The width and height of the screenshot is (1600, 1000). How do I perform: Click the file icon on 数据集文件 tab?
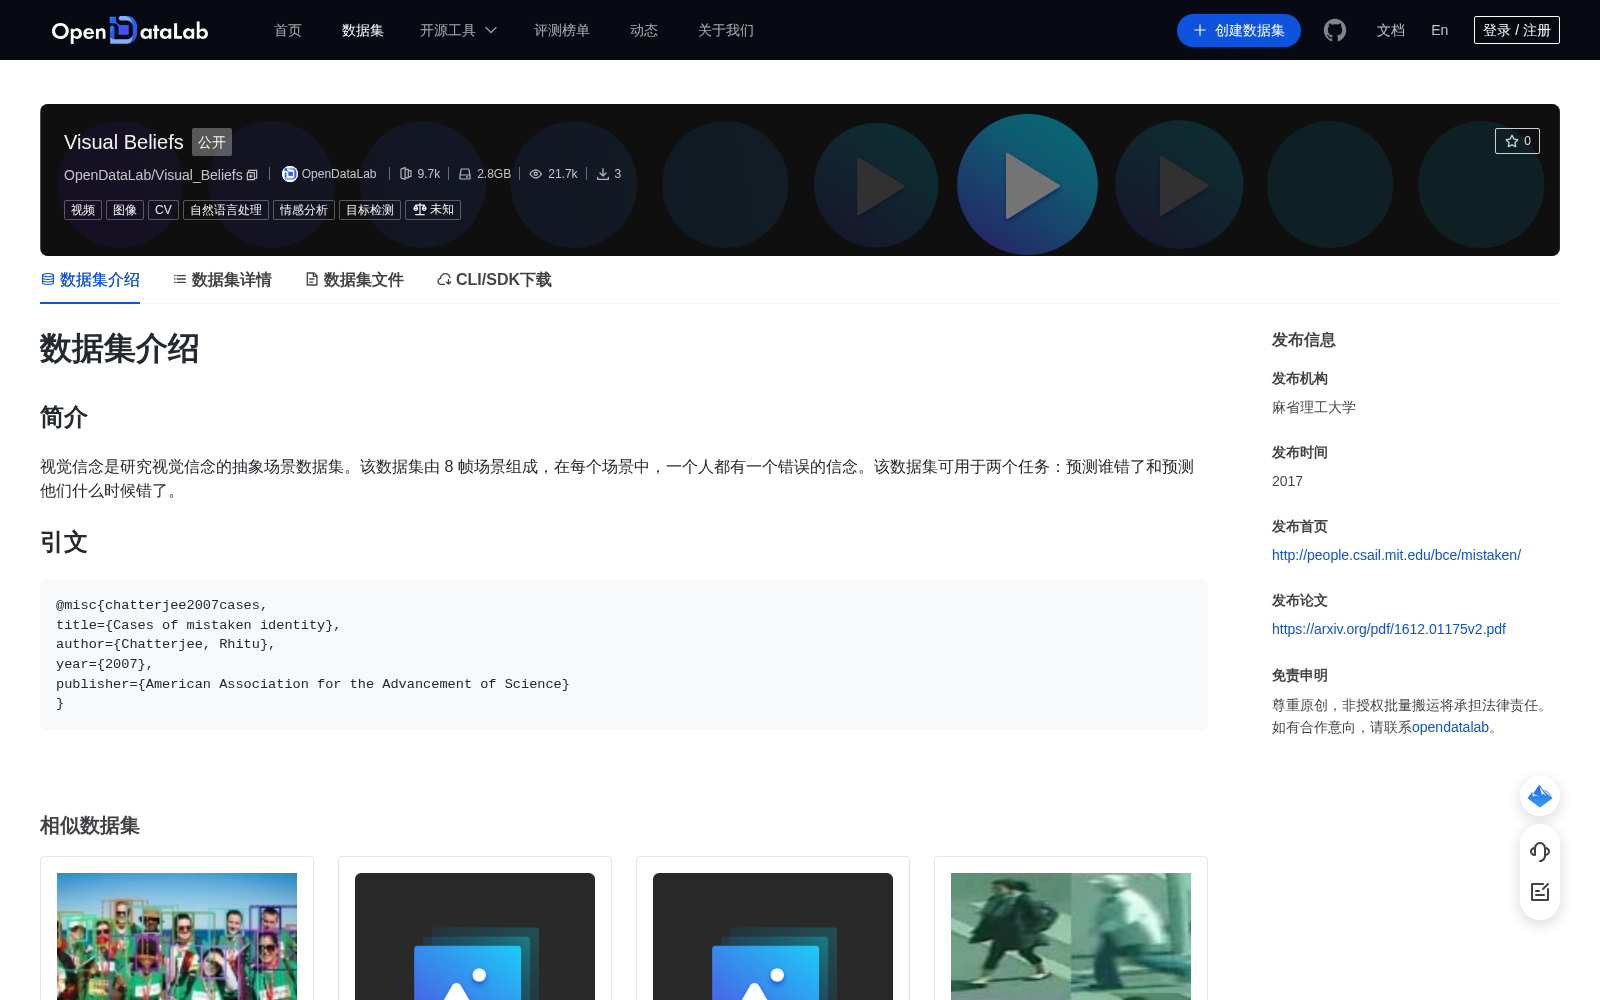(x=312, y=280)
